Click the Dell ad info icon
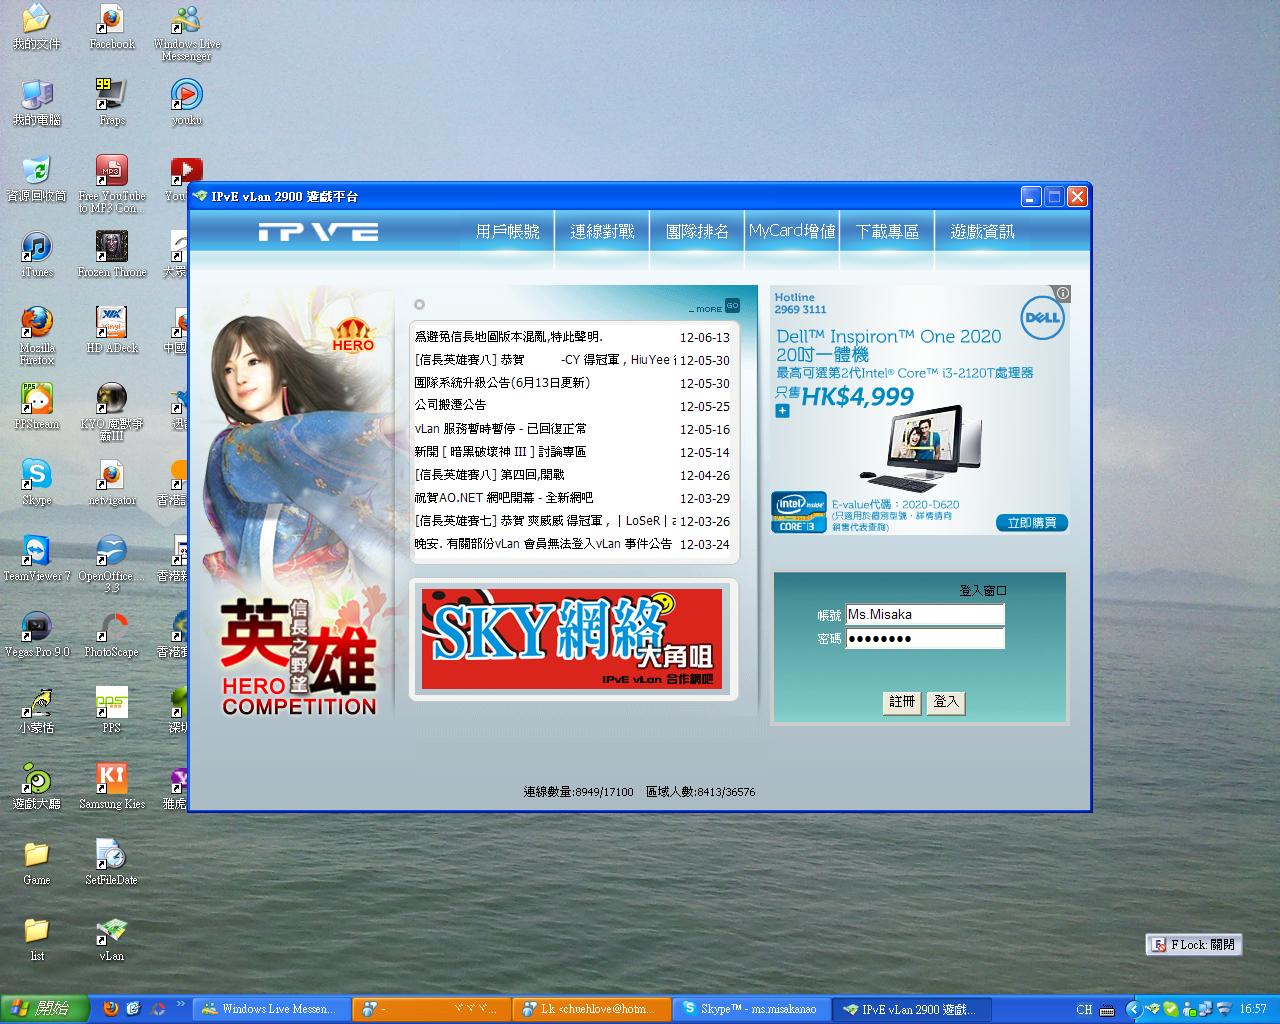Screen dimensions: 1280x1024 click(1063, 294)
